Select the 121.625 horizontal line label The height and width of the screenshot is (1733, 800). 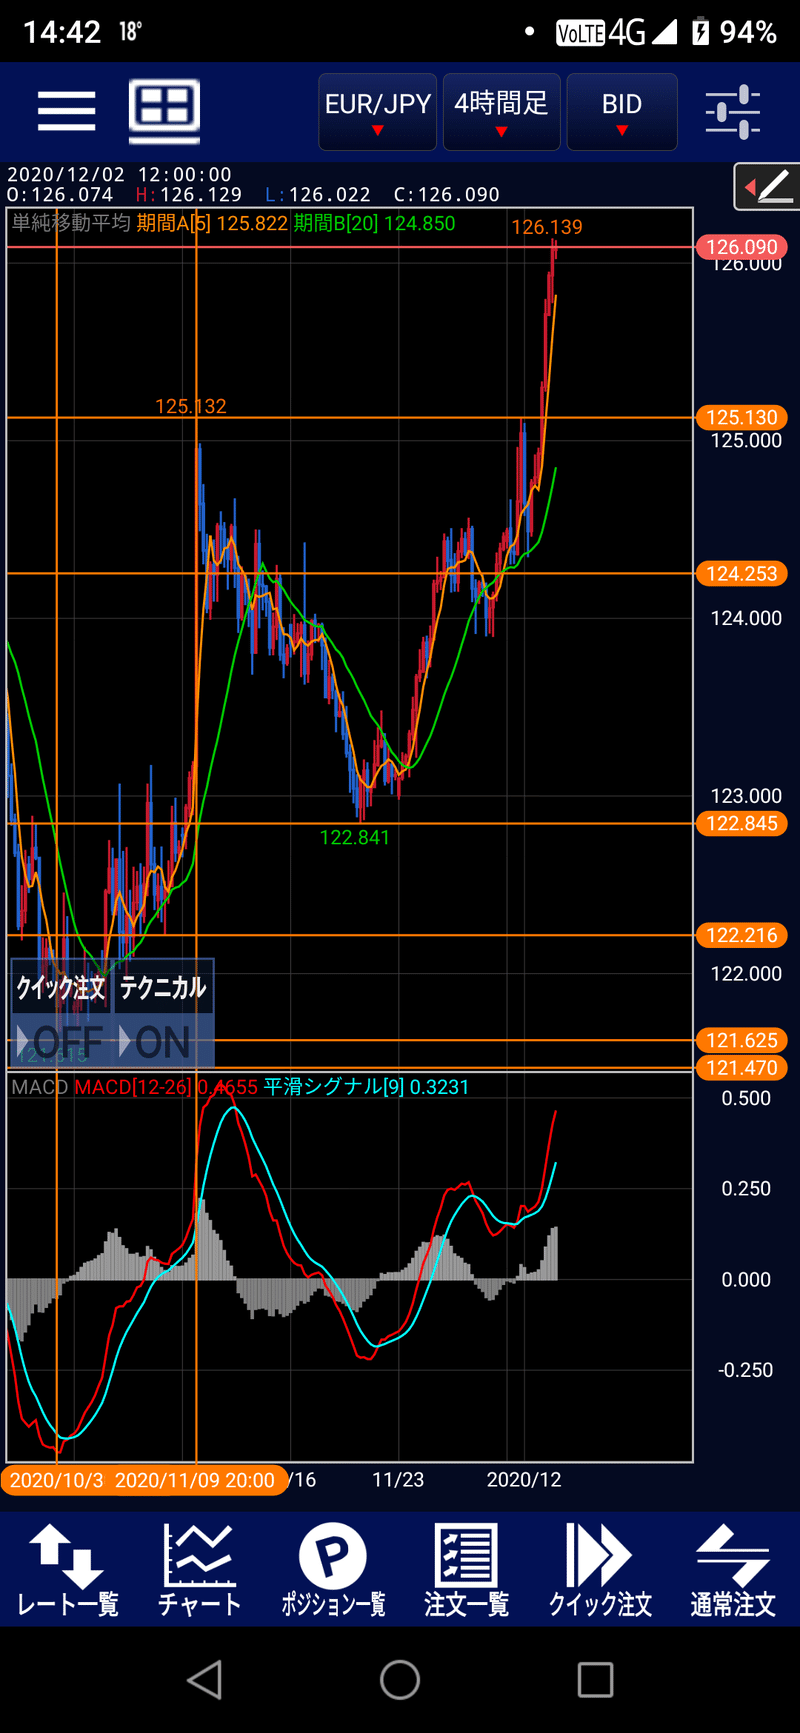click(742, 1041)
